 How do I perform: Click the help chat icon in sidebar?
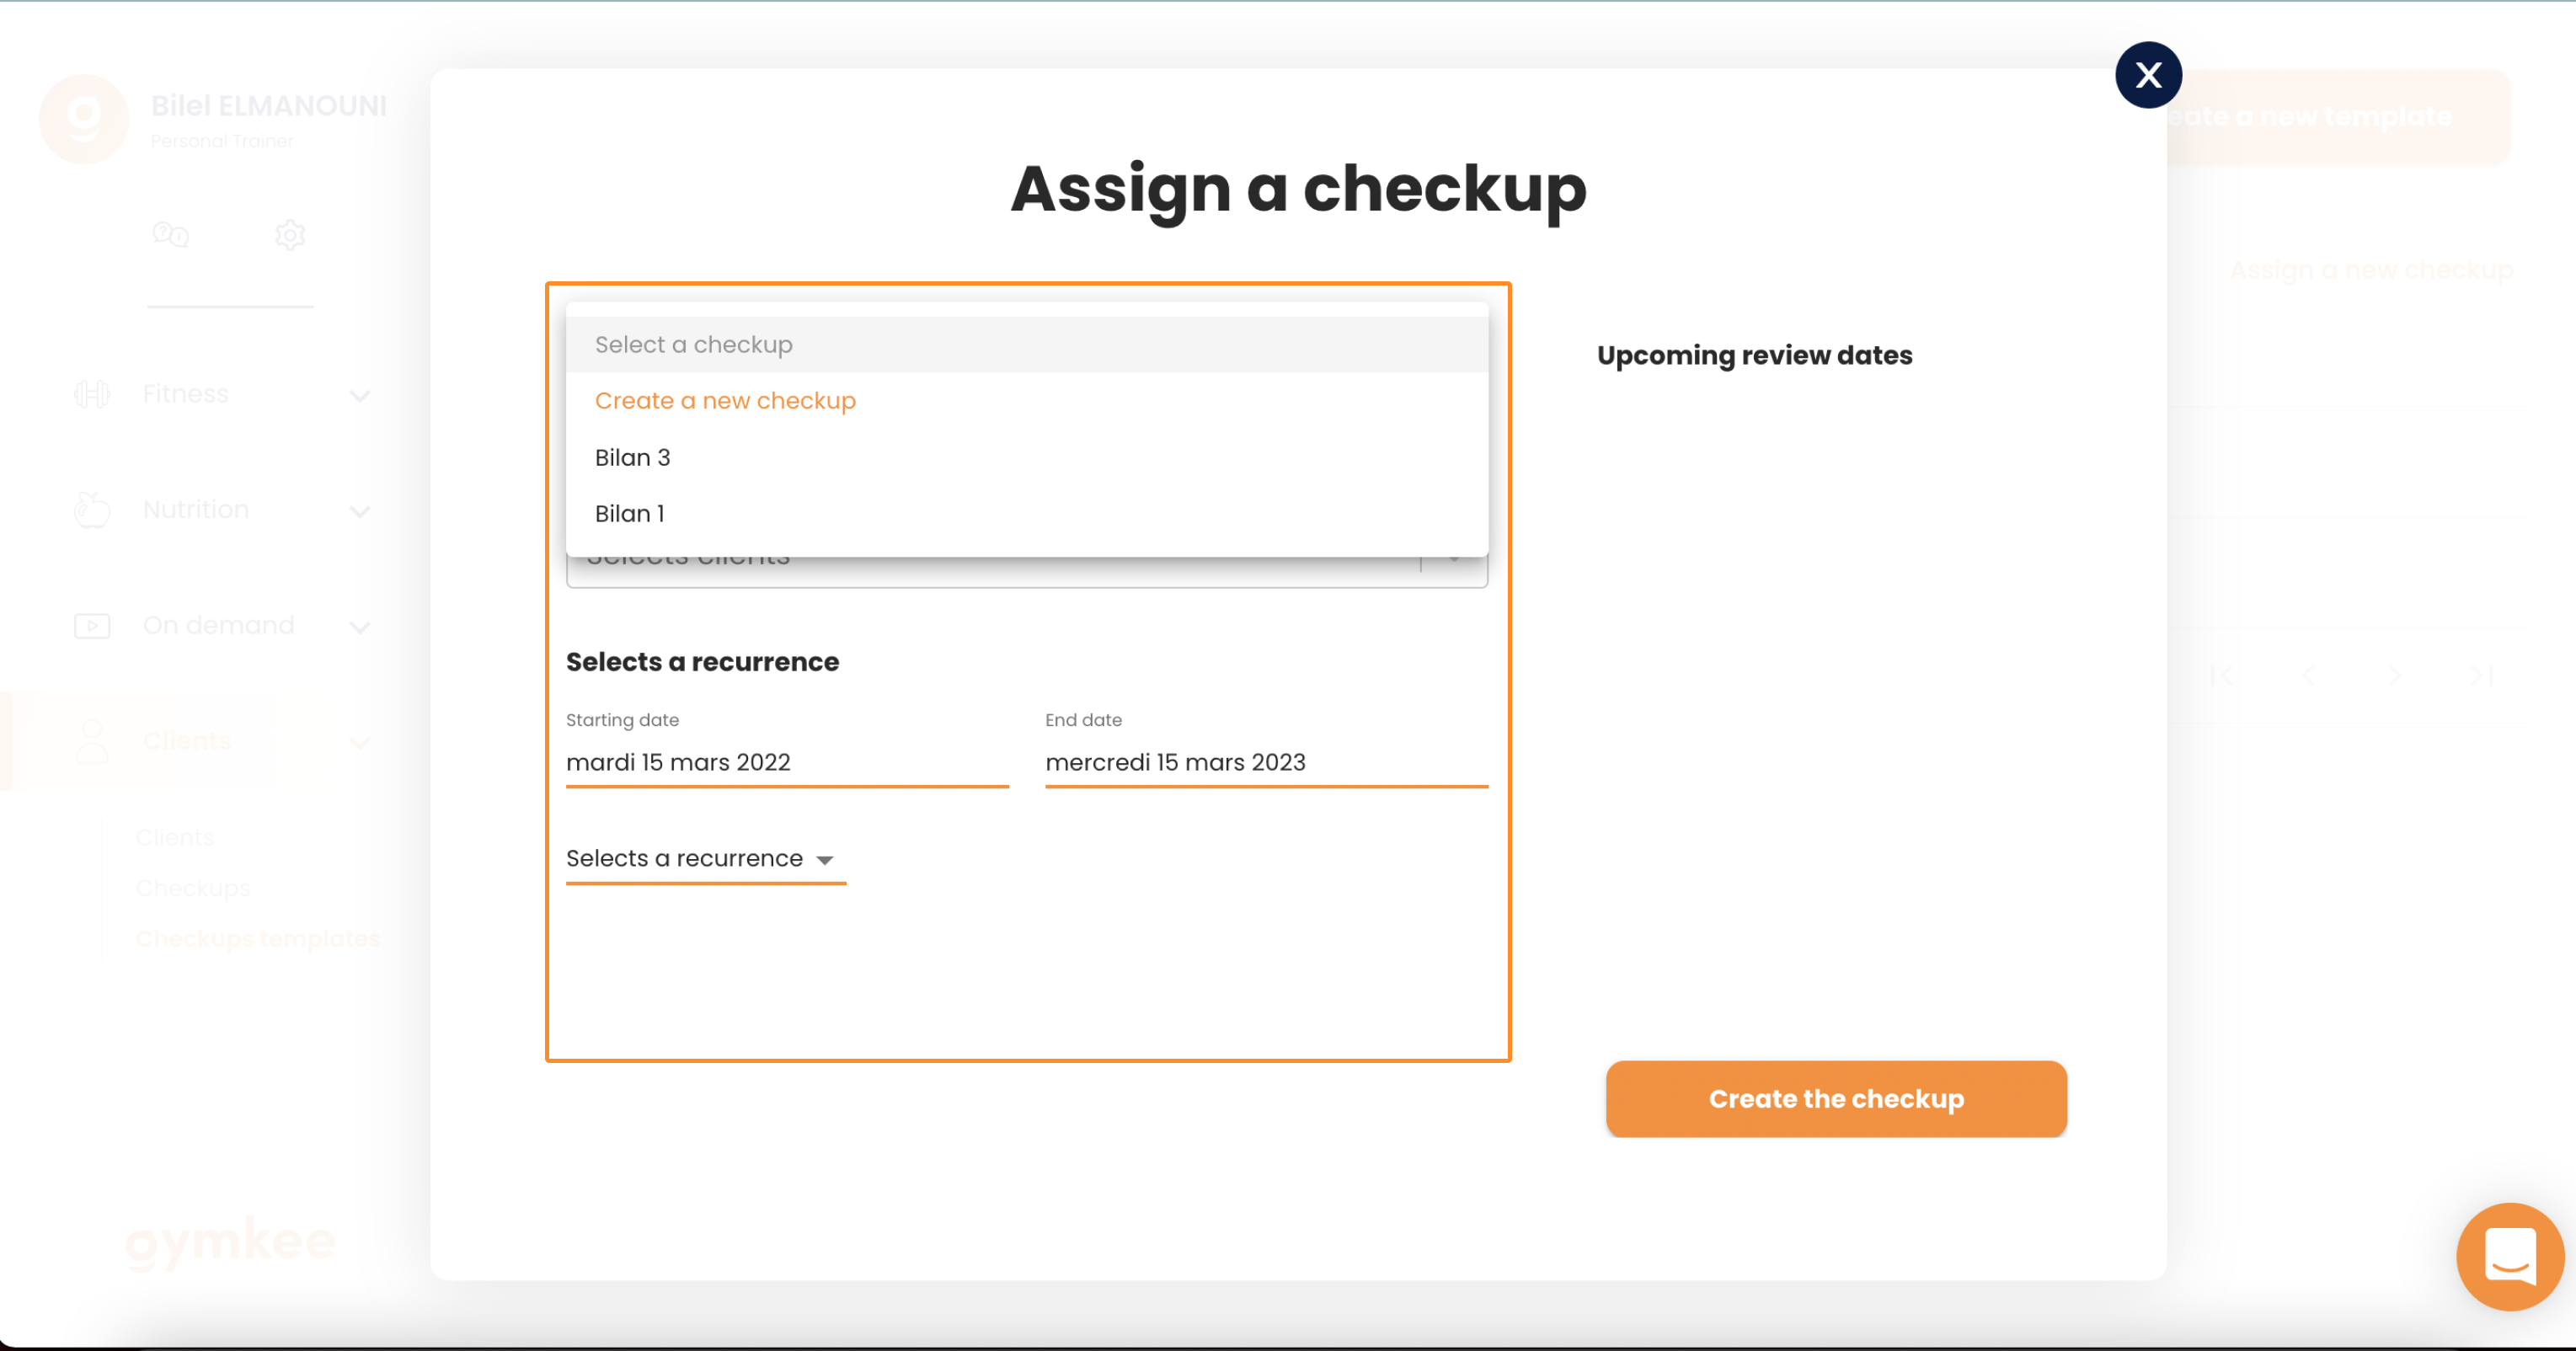171,235
